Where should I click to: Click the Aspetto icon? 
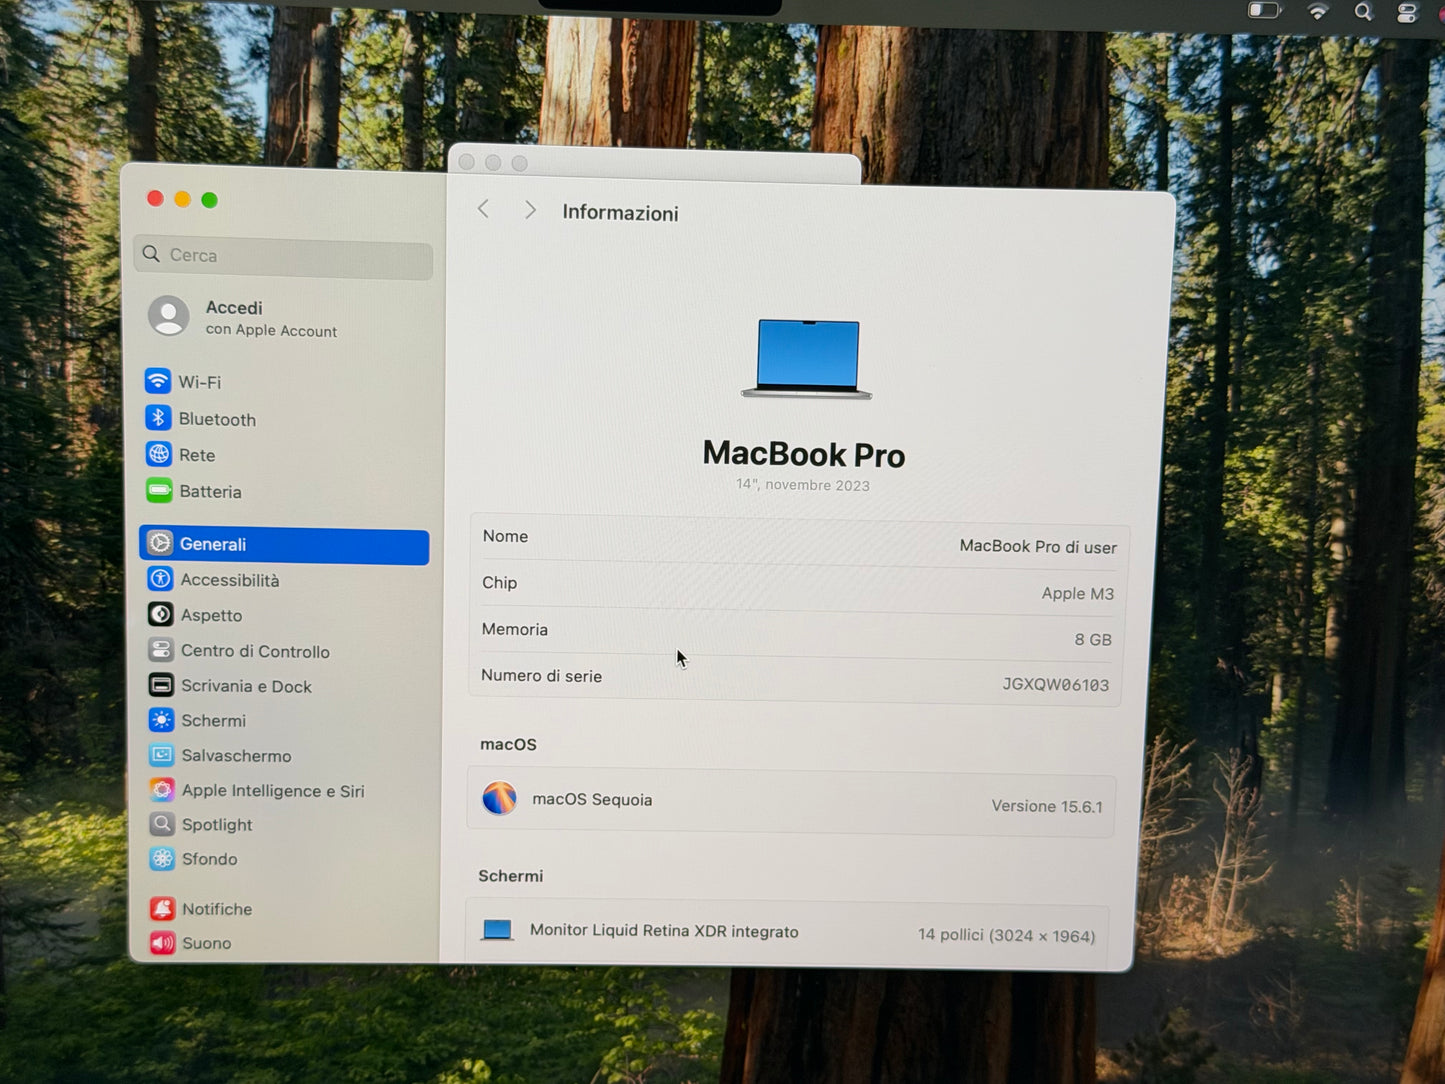tap(161, 614)
